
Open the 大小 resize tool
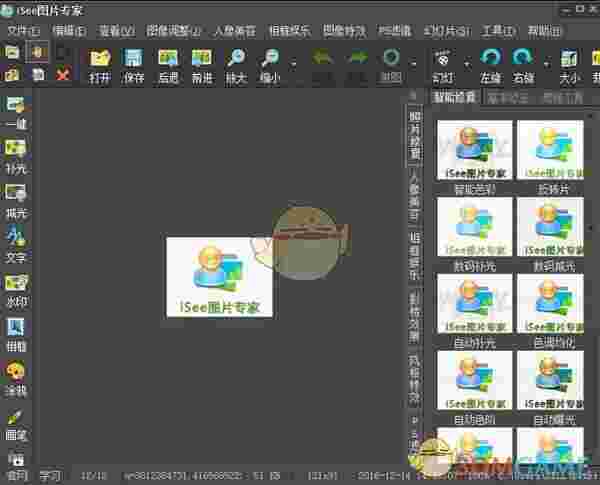569,66
